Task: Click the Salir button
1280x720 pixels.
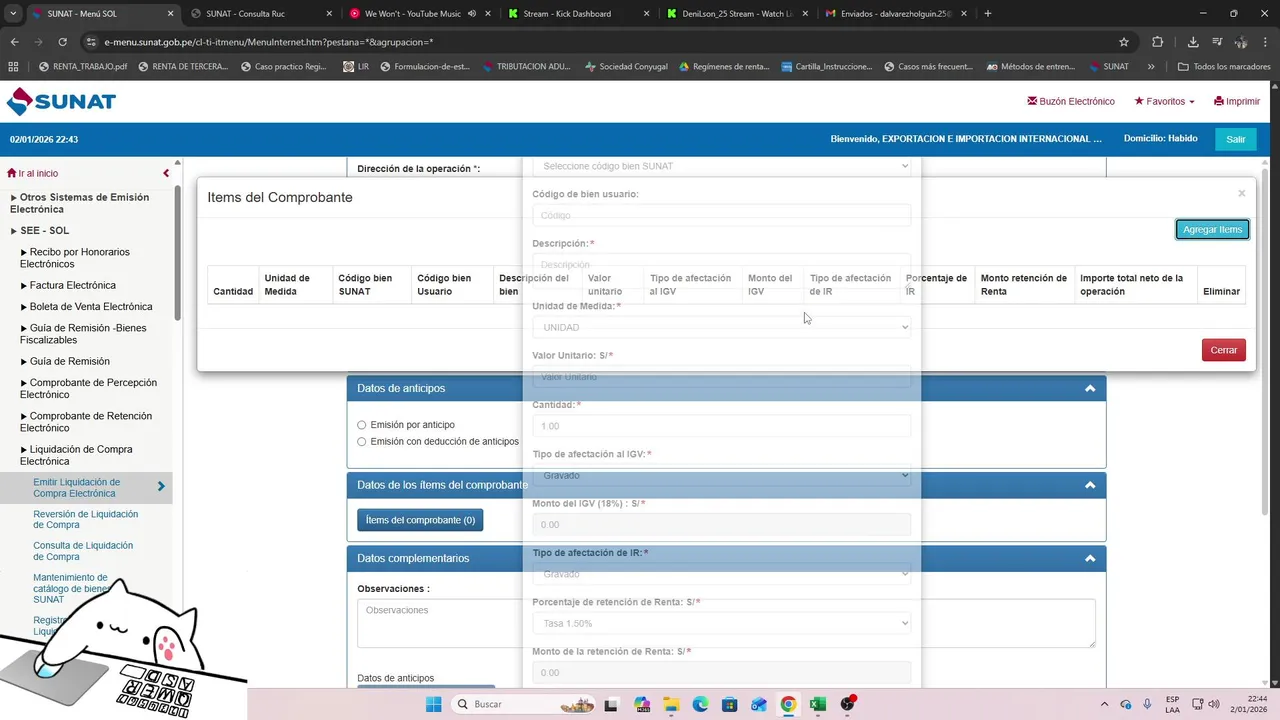Action: pos(1236,139)
